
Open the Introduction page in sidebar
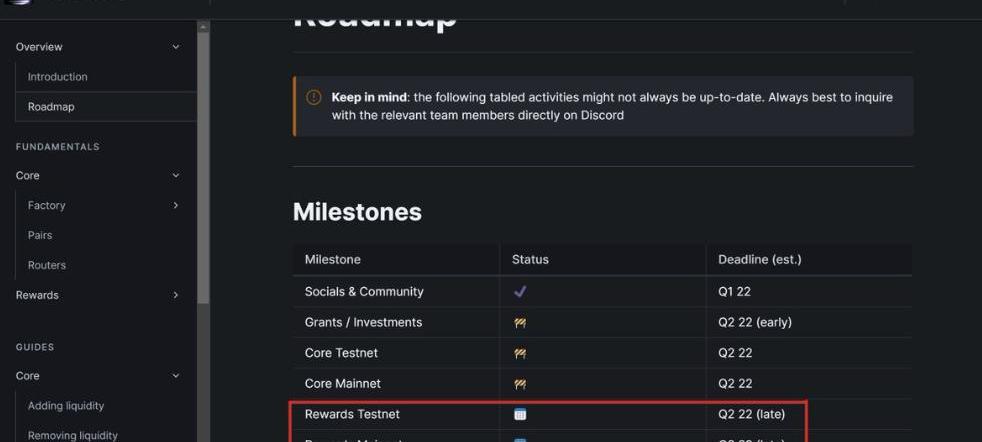click(58, 77)
